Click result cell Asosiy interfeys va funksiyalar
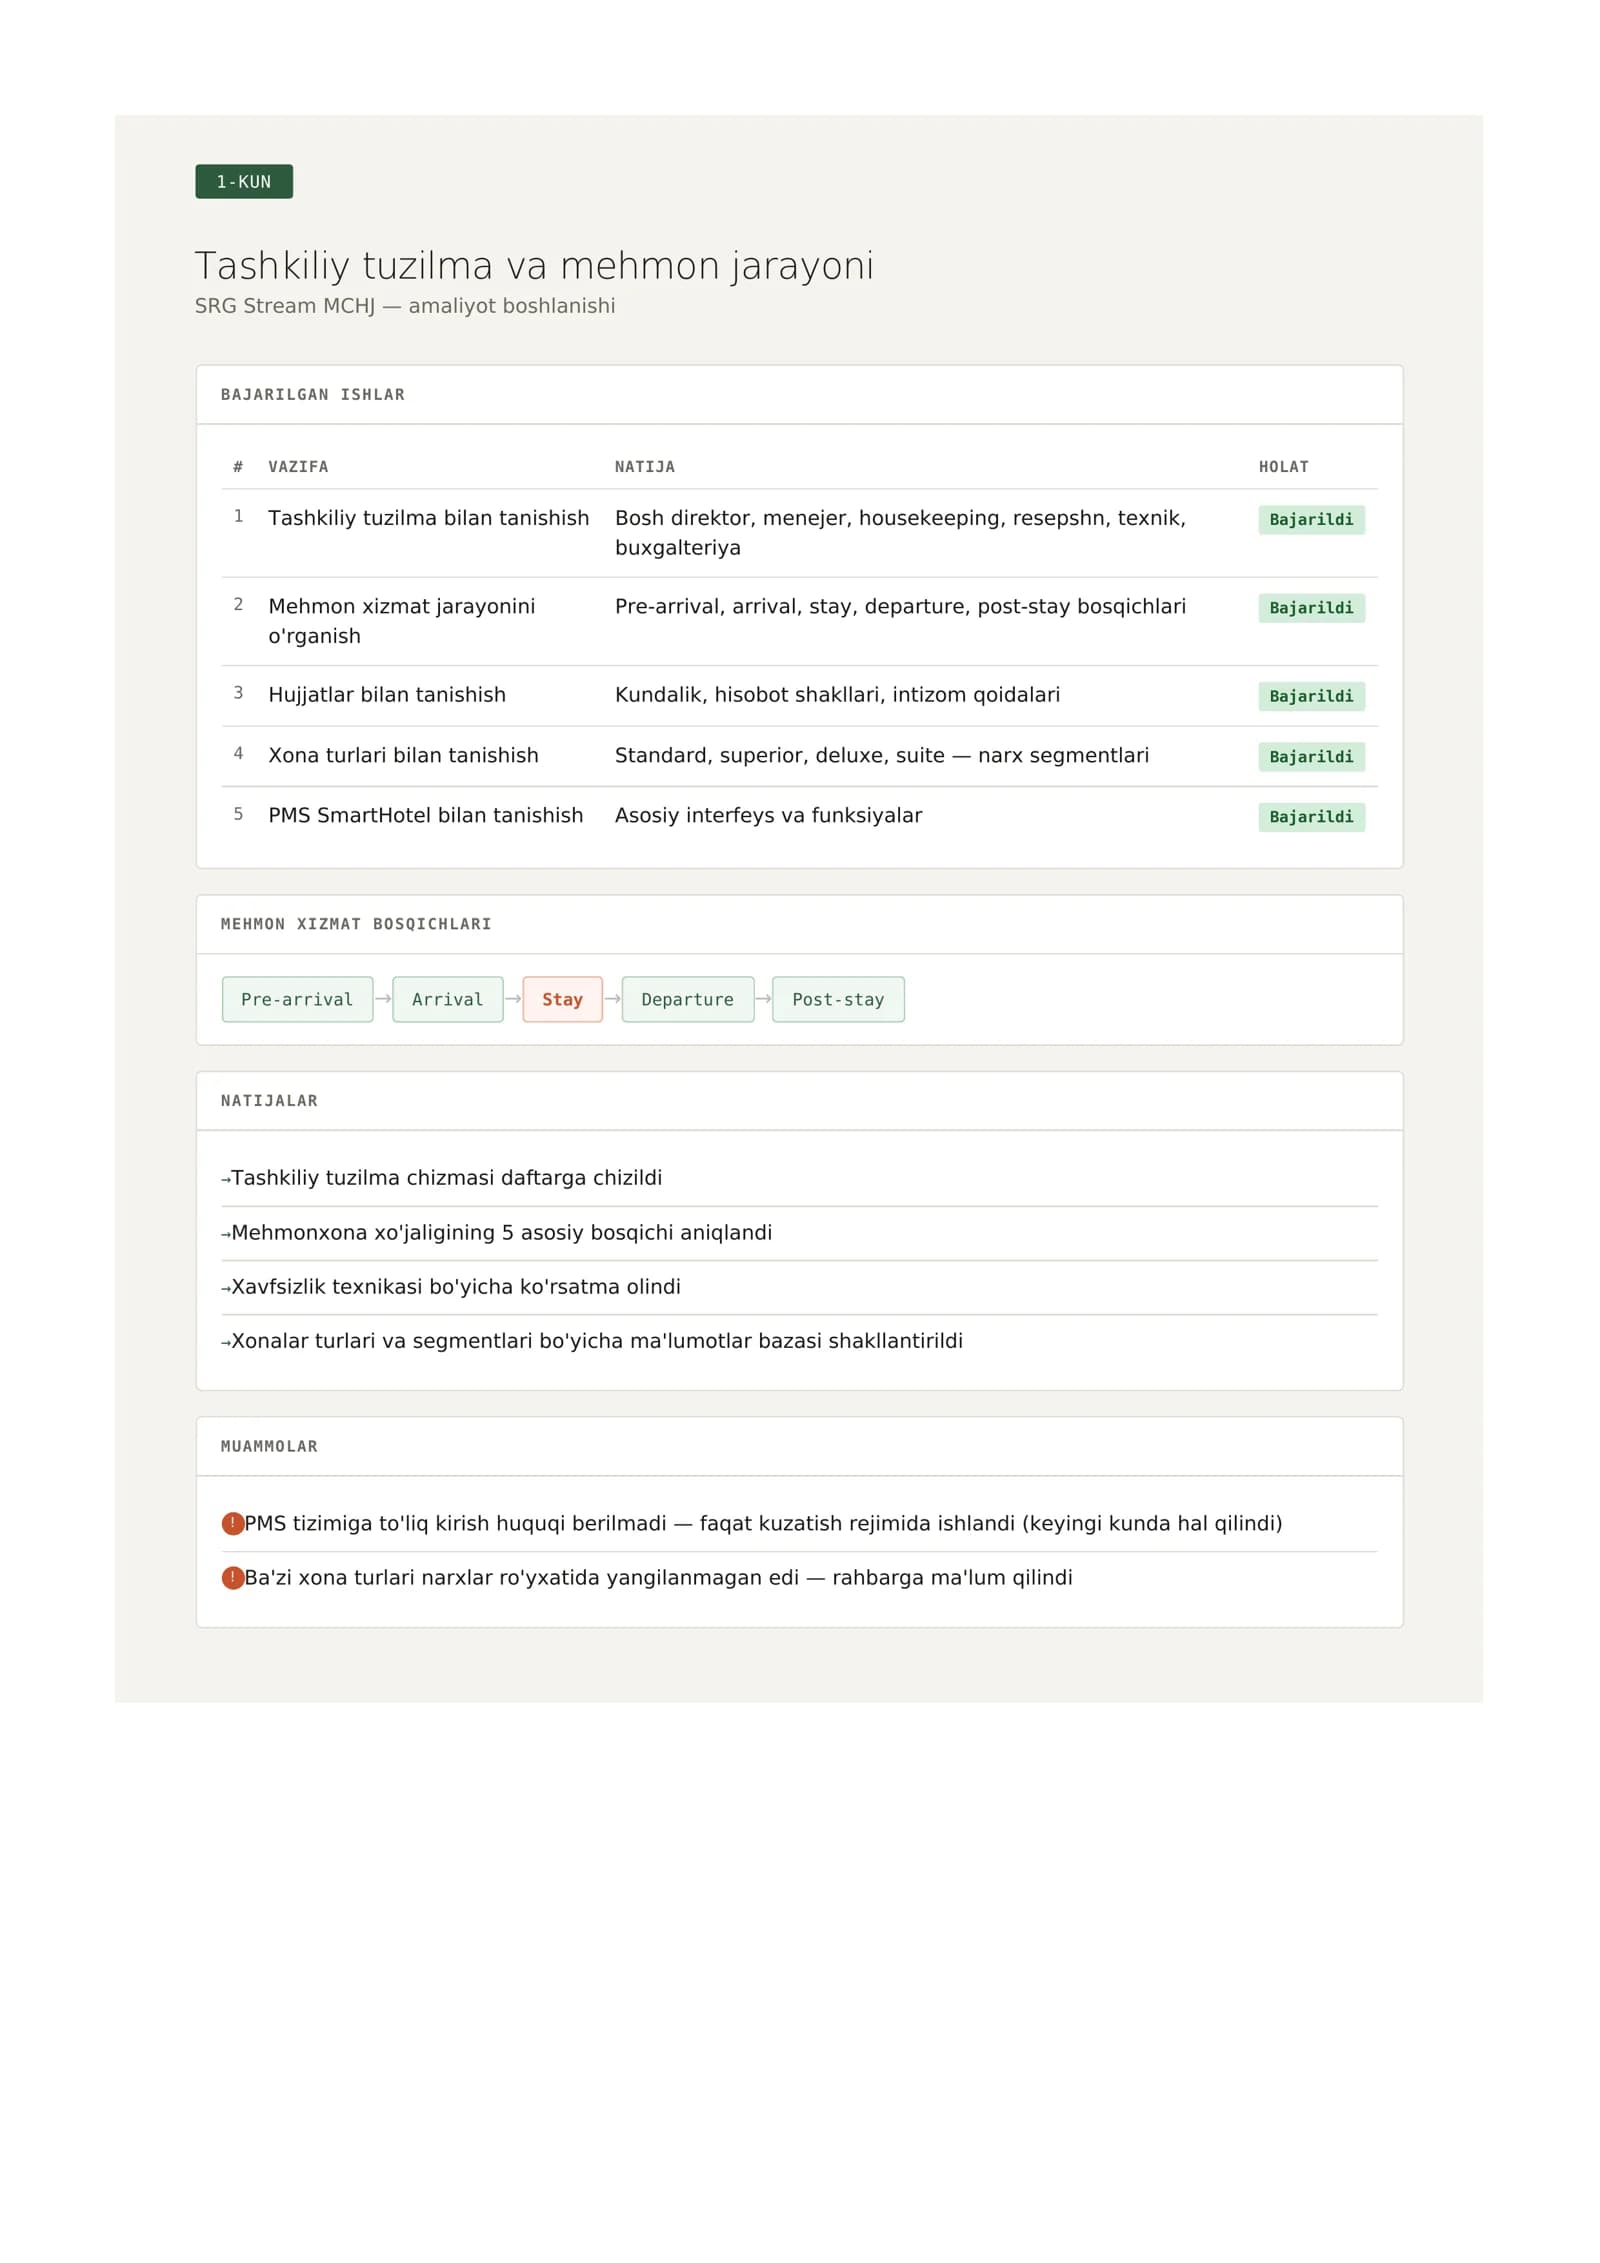The image size is (1600, 2263). [768, 815]
